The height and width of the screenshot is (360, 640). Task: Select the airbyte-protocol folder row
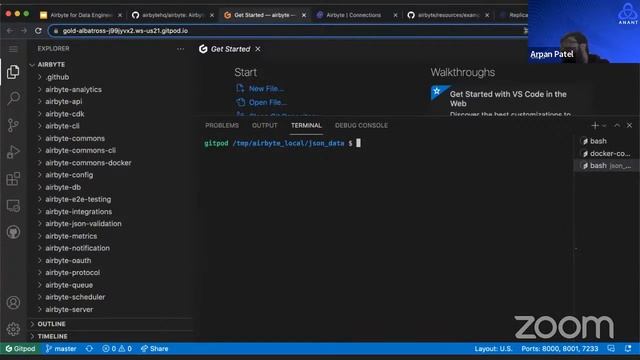point(110,273)
